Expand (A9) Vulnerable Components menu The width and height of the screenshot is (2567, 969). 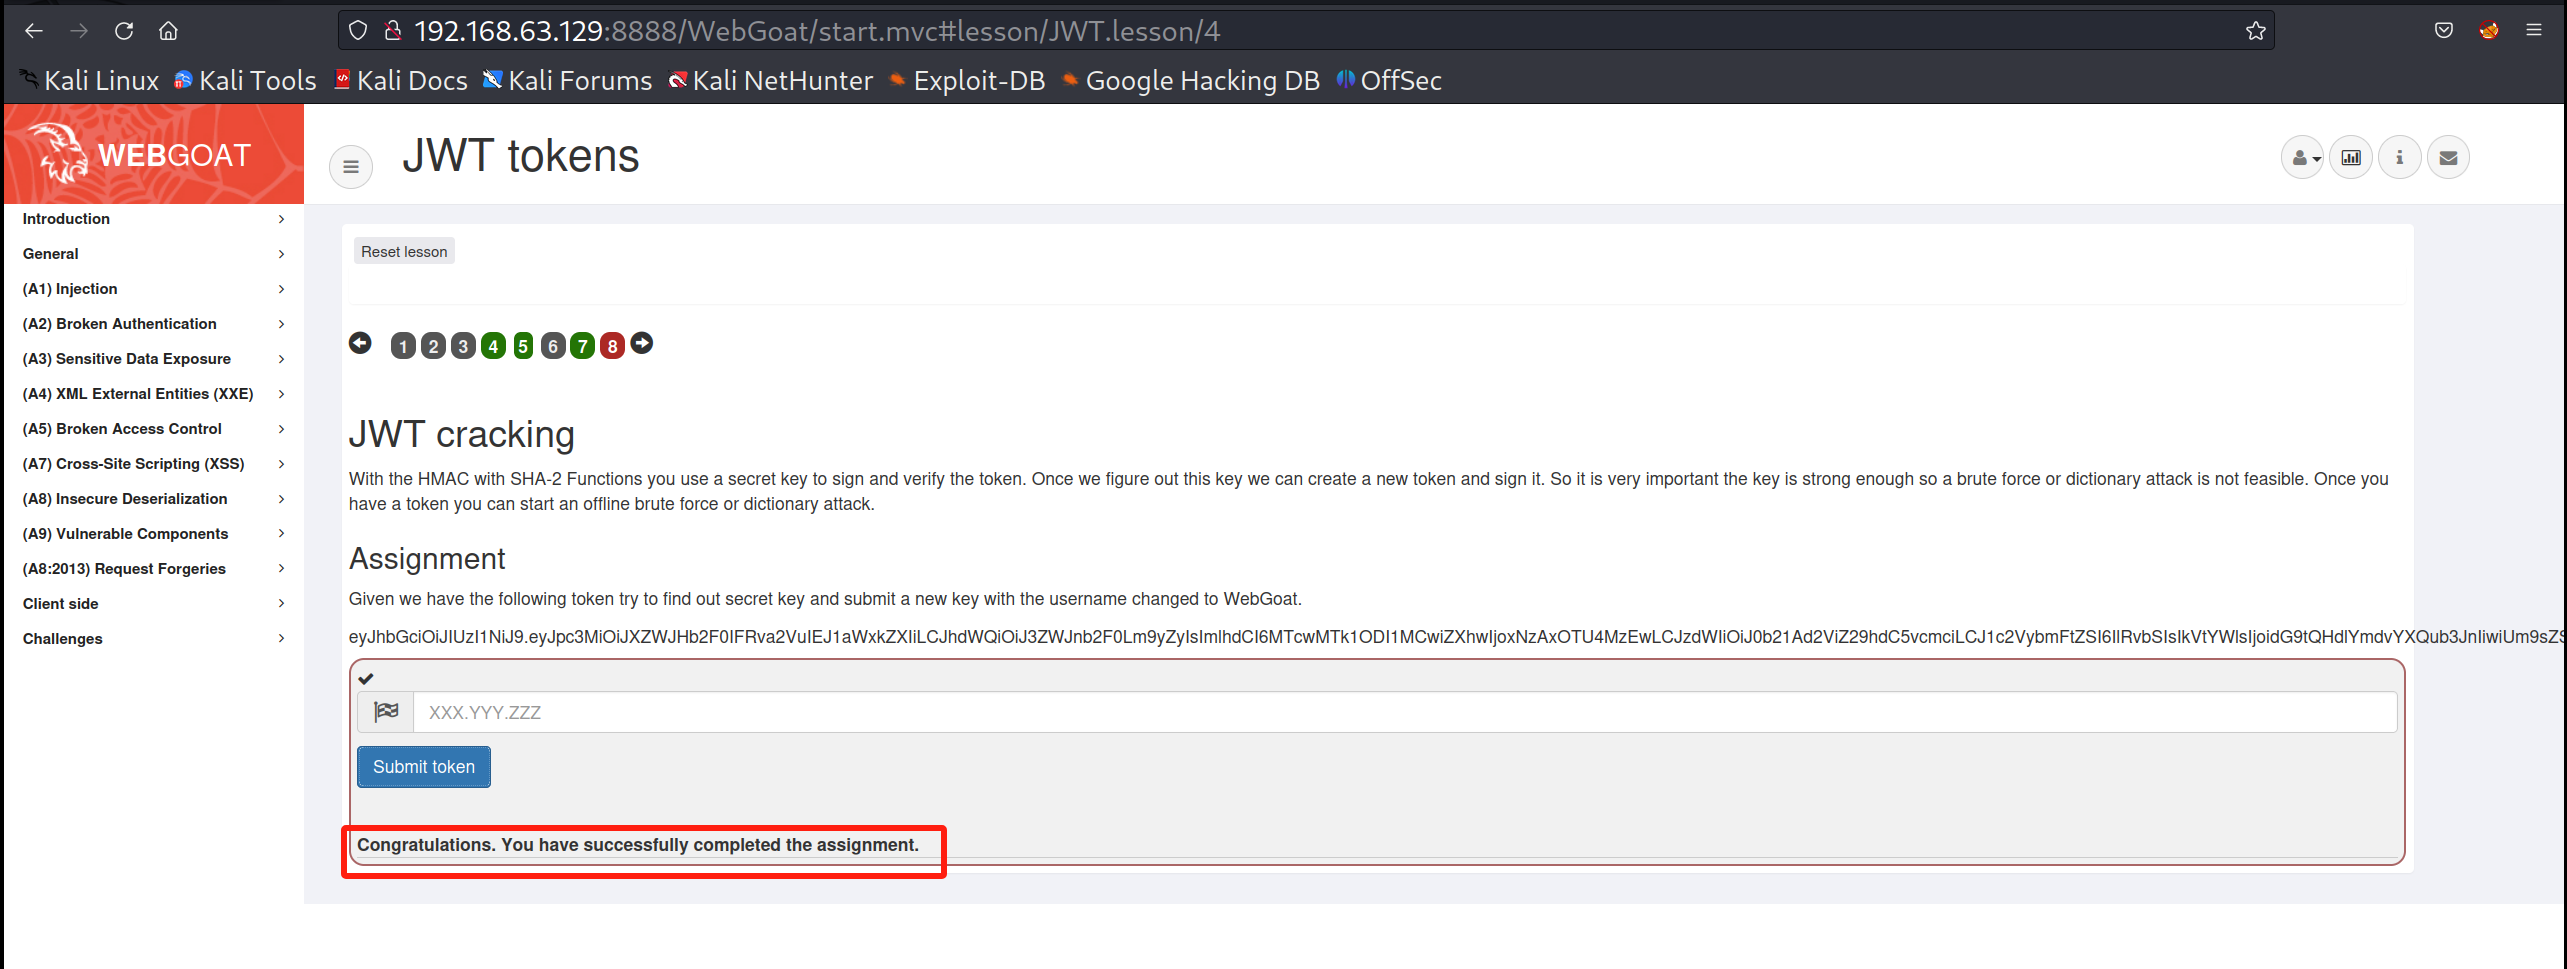153,534
